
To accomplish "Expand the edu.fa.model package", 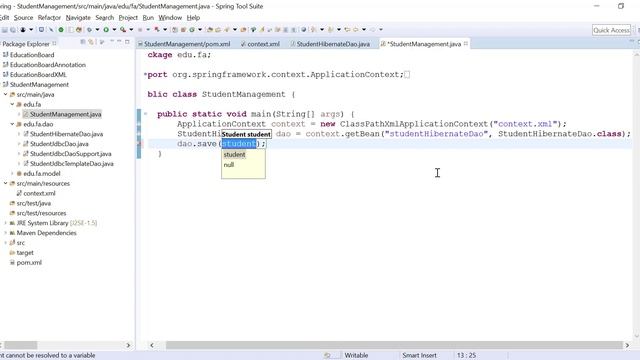I will 12,173.
